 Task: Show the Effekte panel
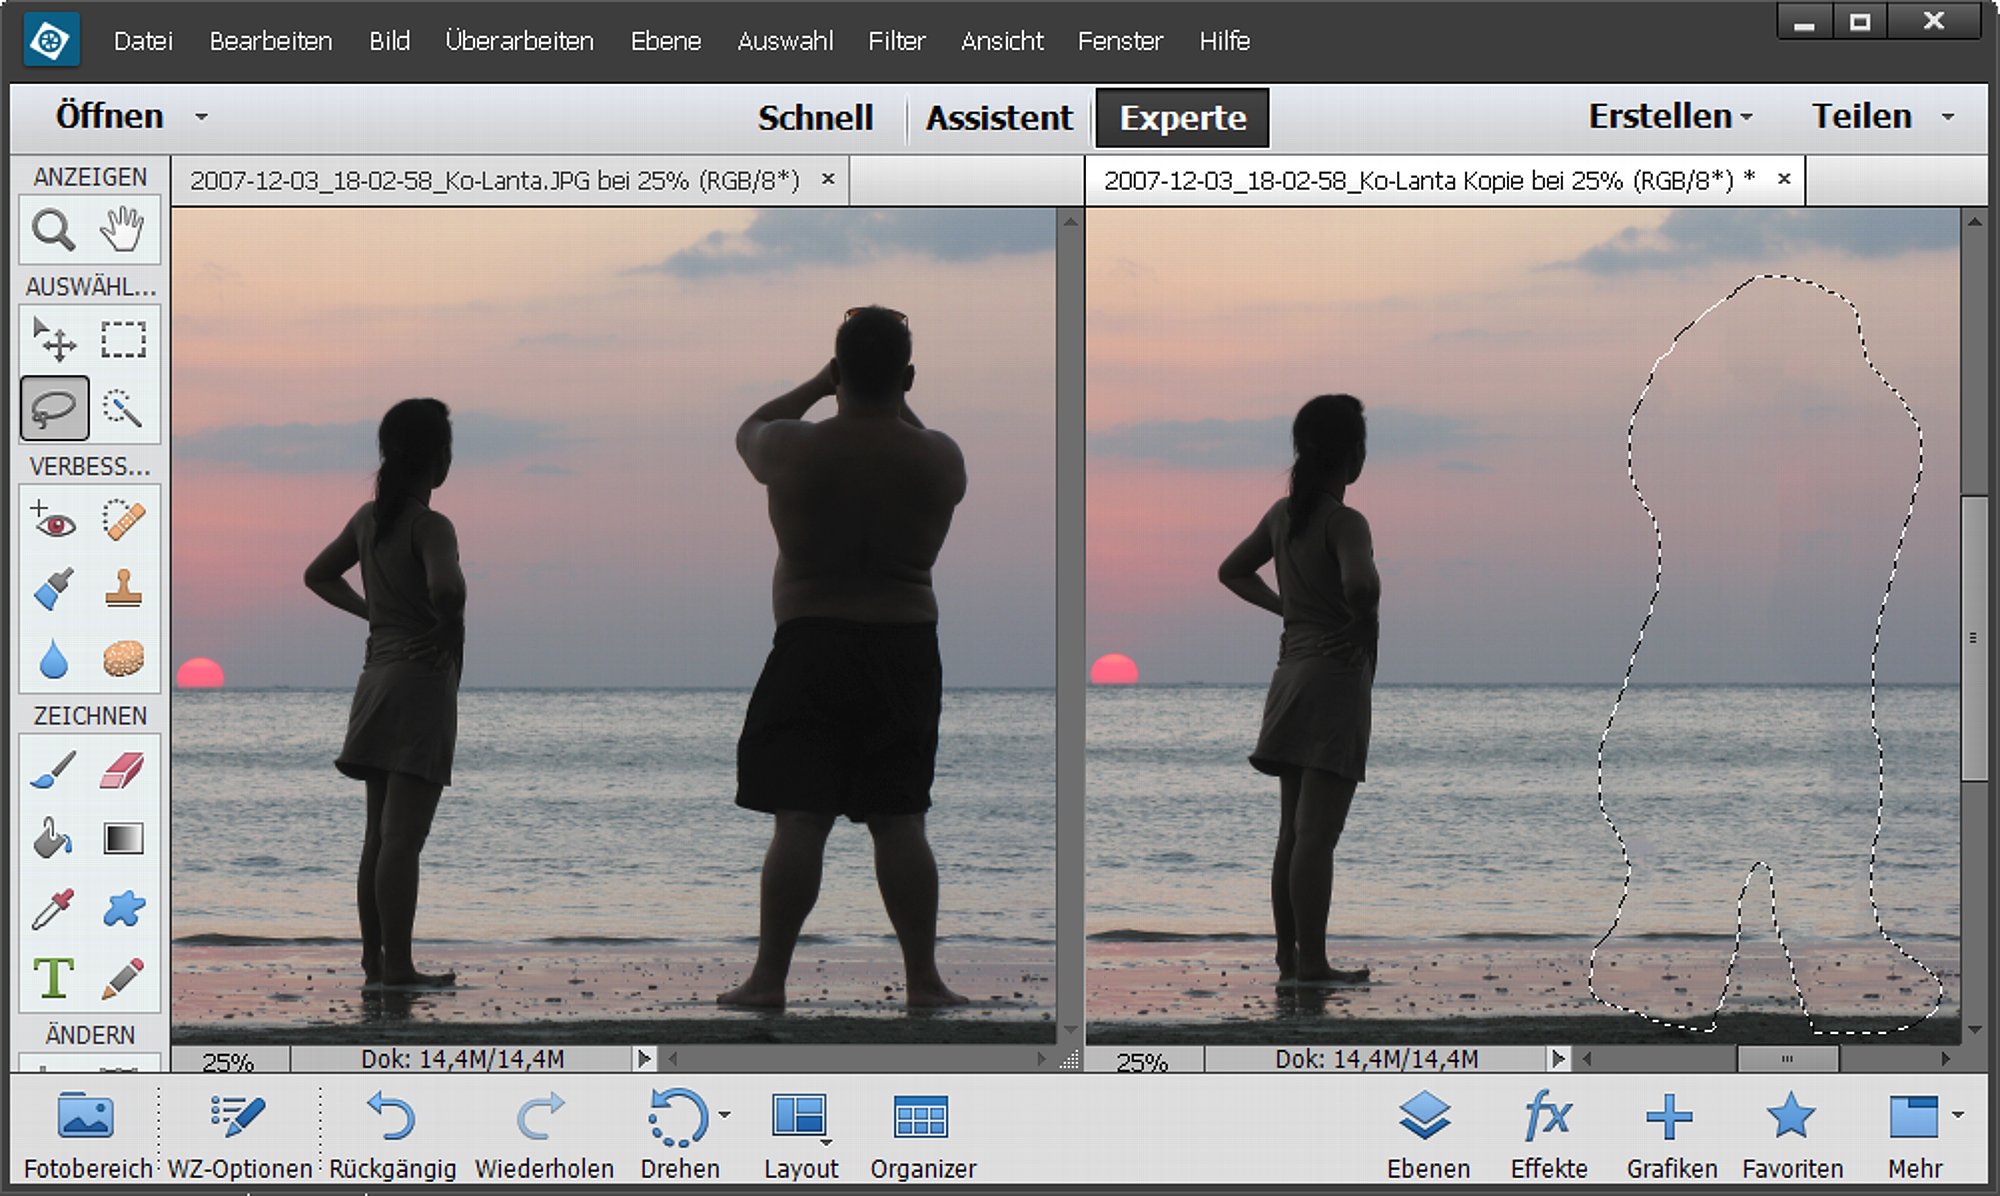pos(1548,1135)
